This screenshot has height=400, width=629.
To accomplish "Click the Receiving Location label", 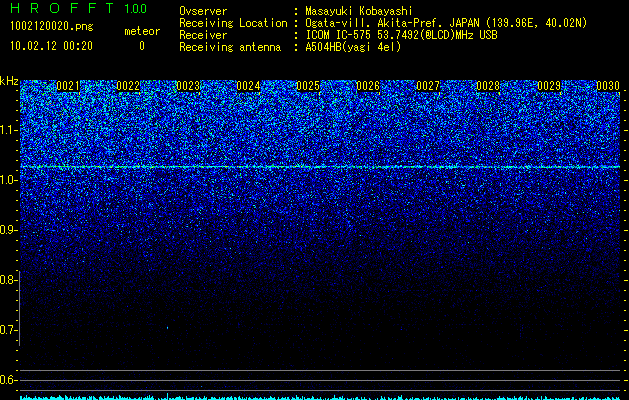I will [233, 24].
